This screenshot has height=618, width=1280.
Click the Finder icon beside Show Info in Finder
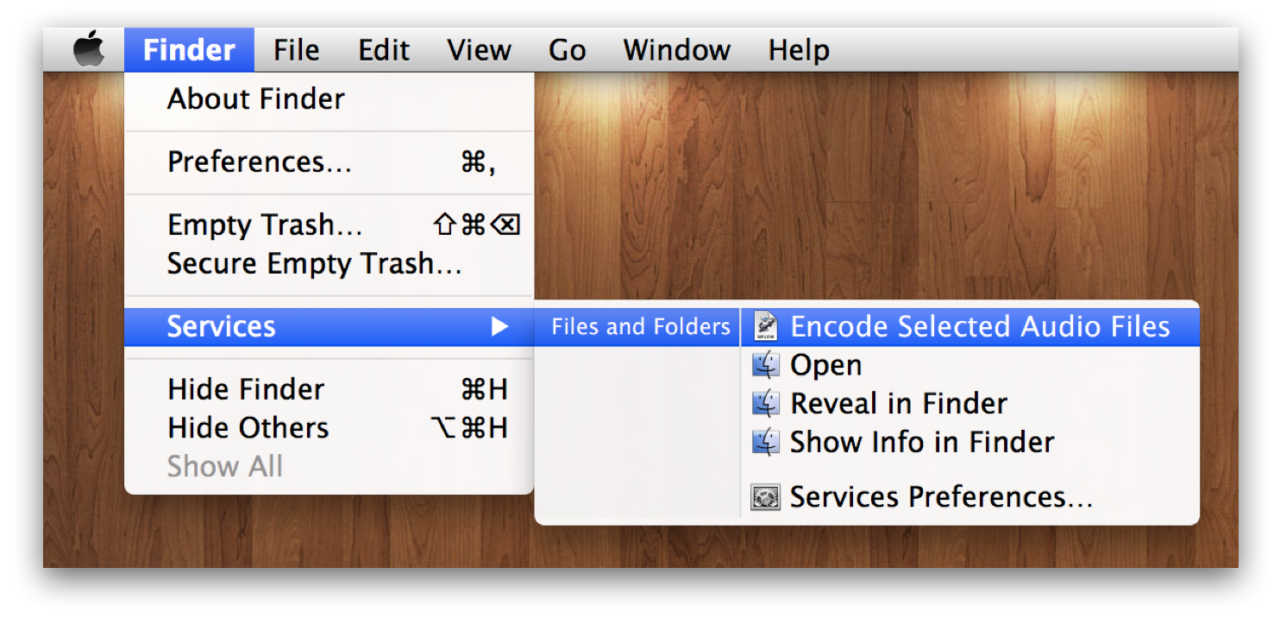pos(766,442)
